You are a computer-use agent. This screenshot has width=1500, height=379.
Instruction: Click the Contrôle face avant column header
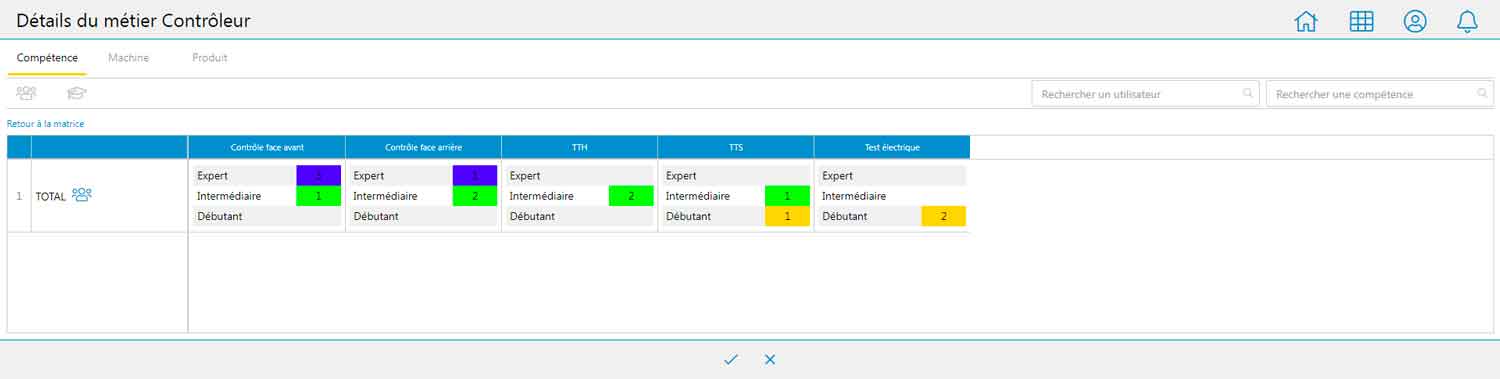coord(267,147)
